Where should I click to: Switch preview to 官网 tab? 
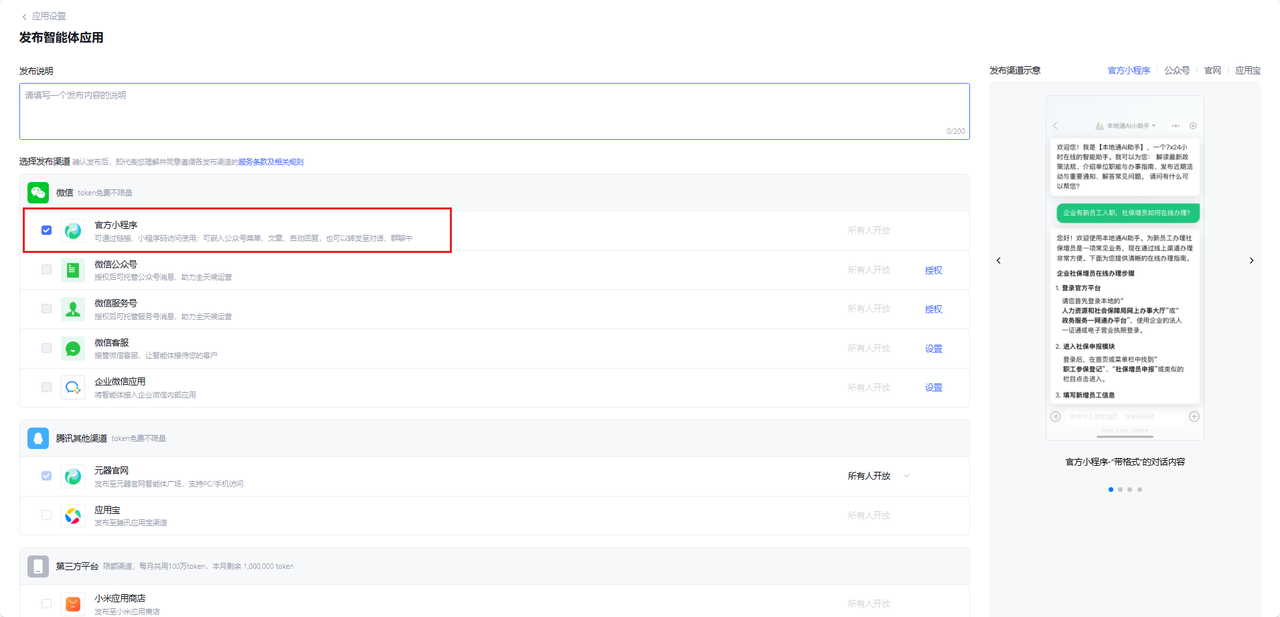1212,71
